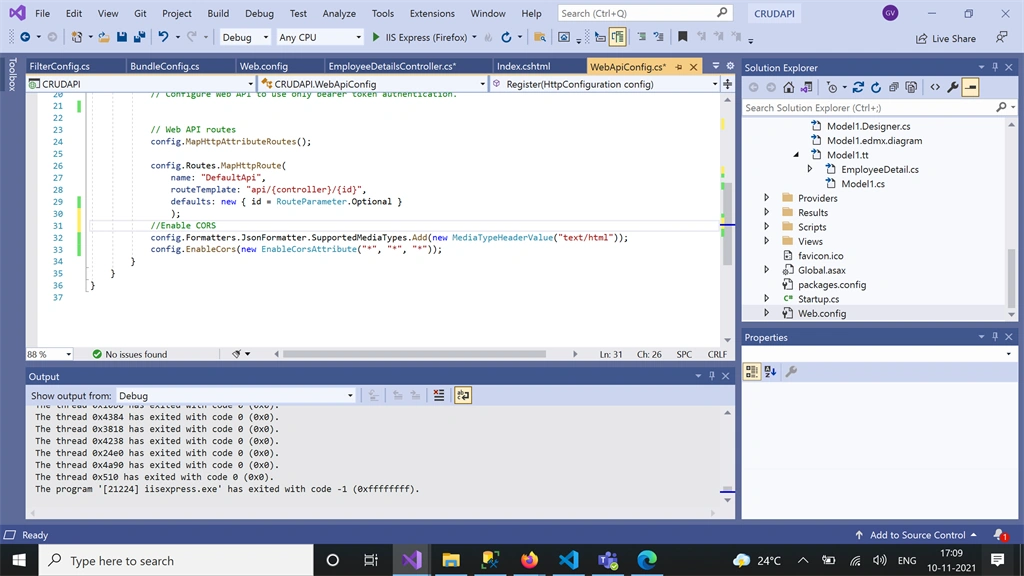Click Clear All icon in Output panel

click(439, 395)
